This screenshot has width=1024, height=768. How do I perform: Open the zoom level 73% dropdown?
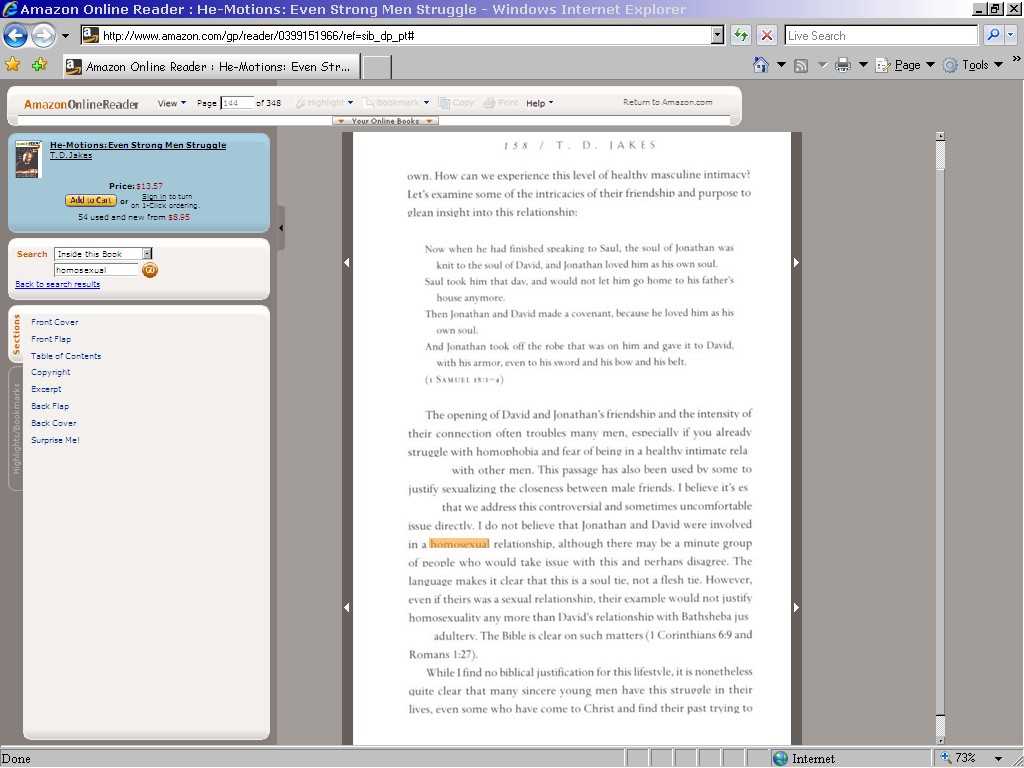coord(997,758)
